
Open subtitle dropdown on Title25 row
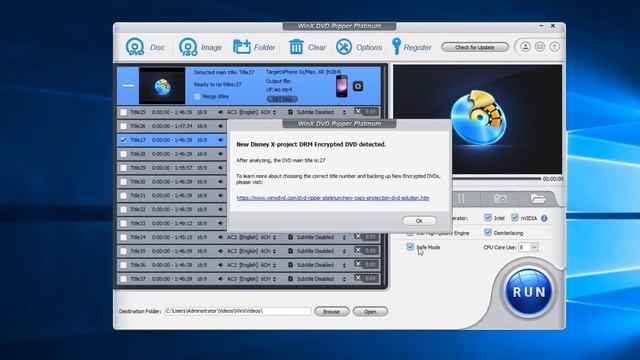344,112
